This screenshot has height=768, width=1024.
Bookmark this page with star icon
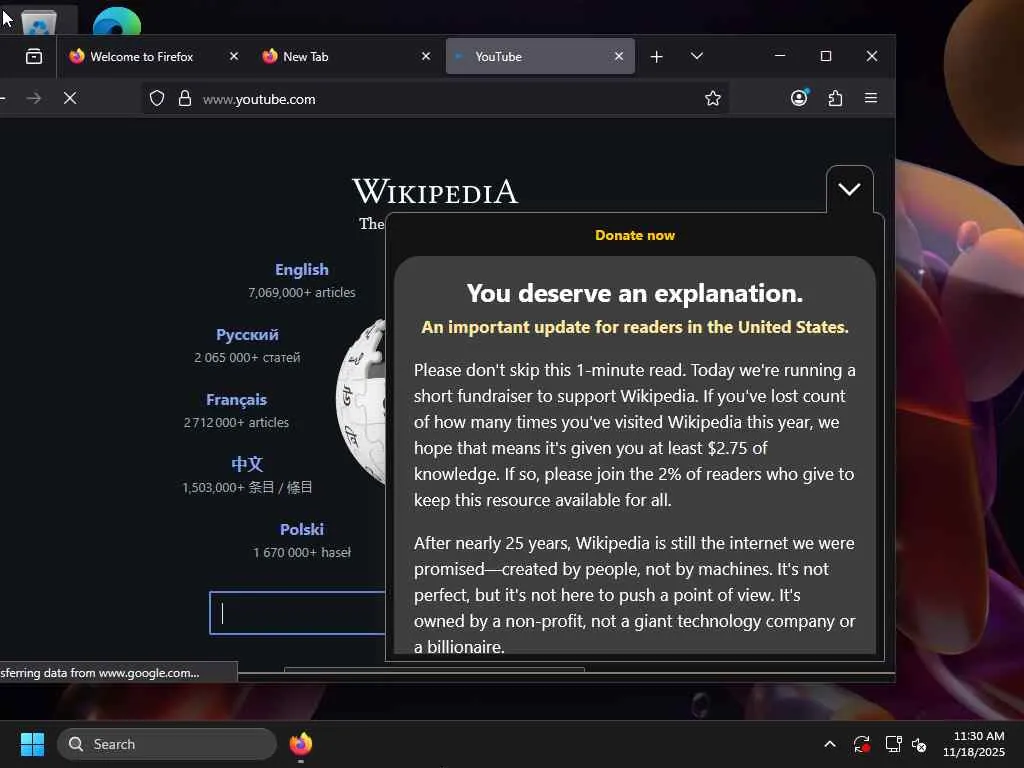[712, 99]
